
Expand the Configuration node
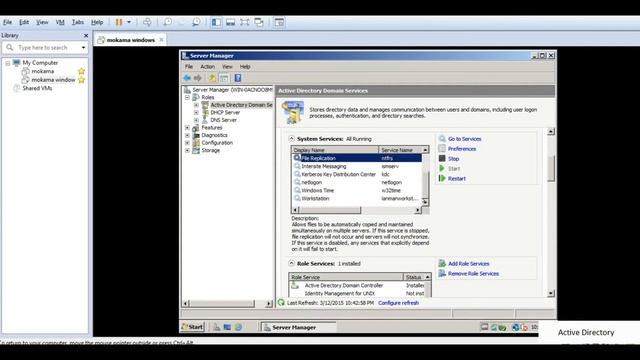(187, 143)
